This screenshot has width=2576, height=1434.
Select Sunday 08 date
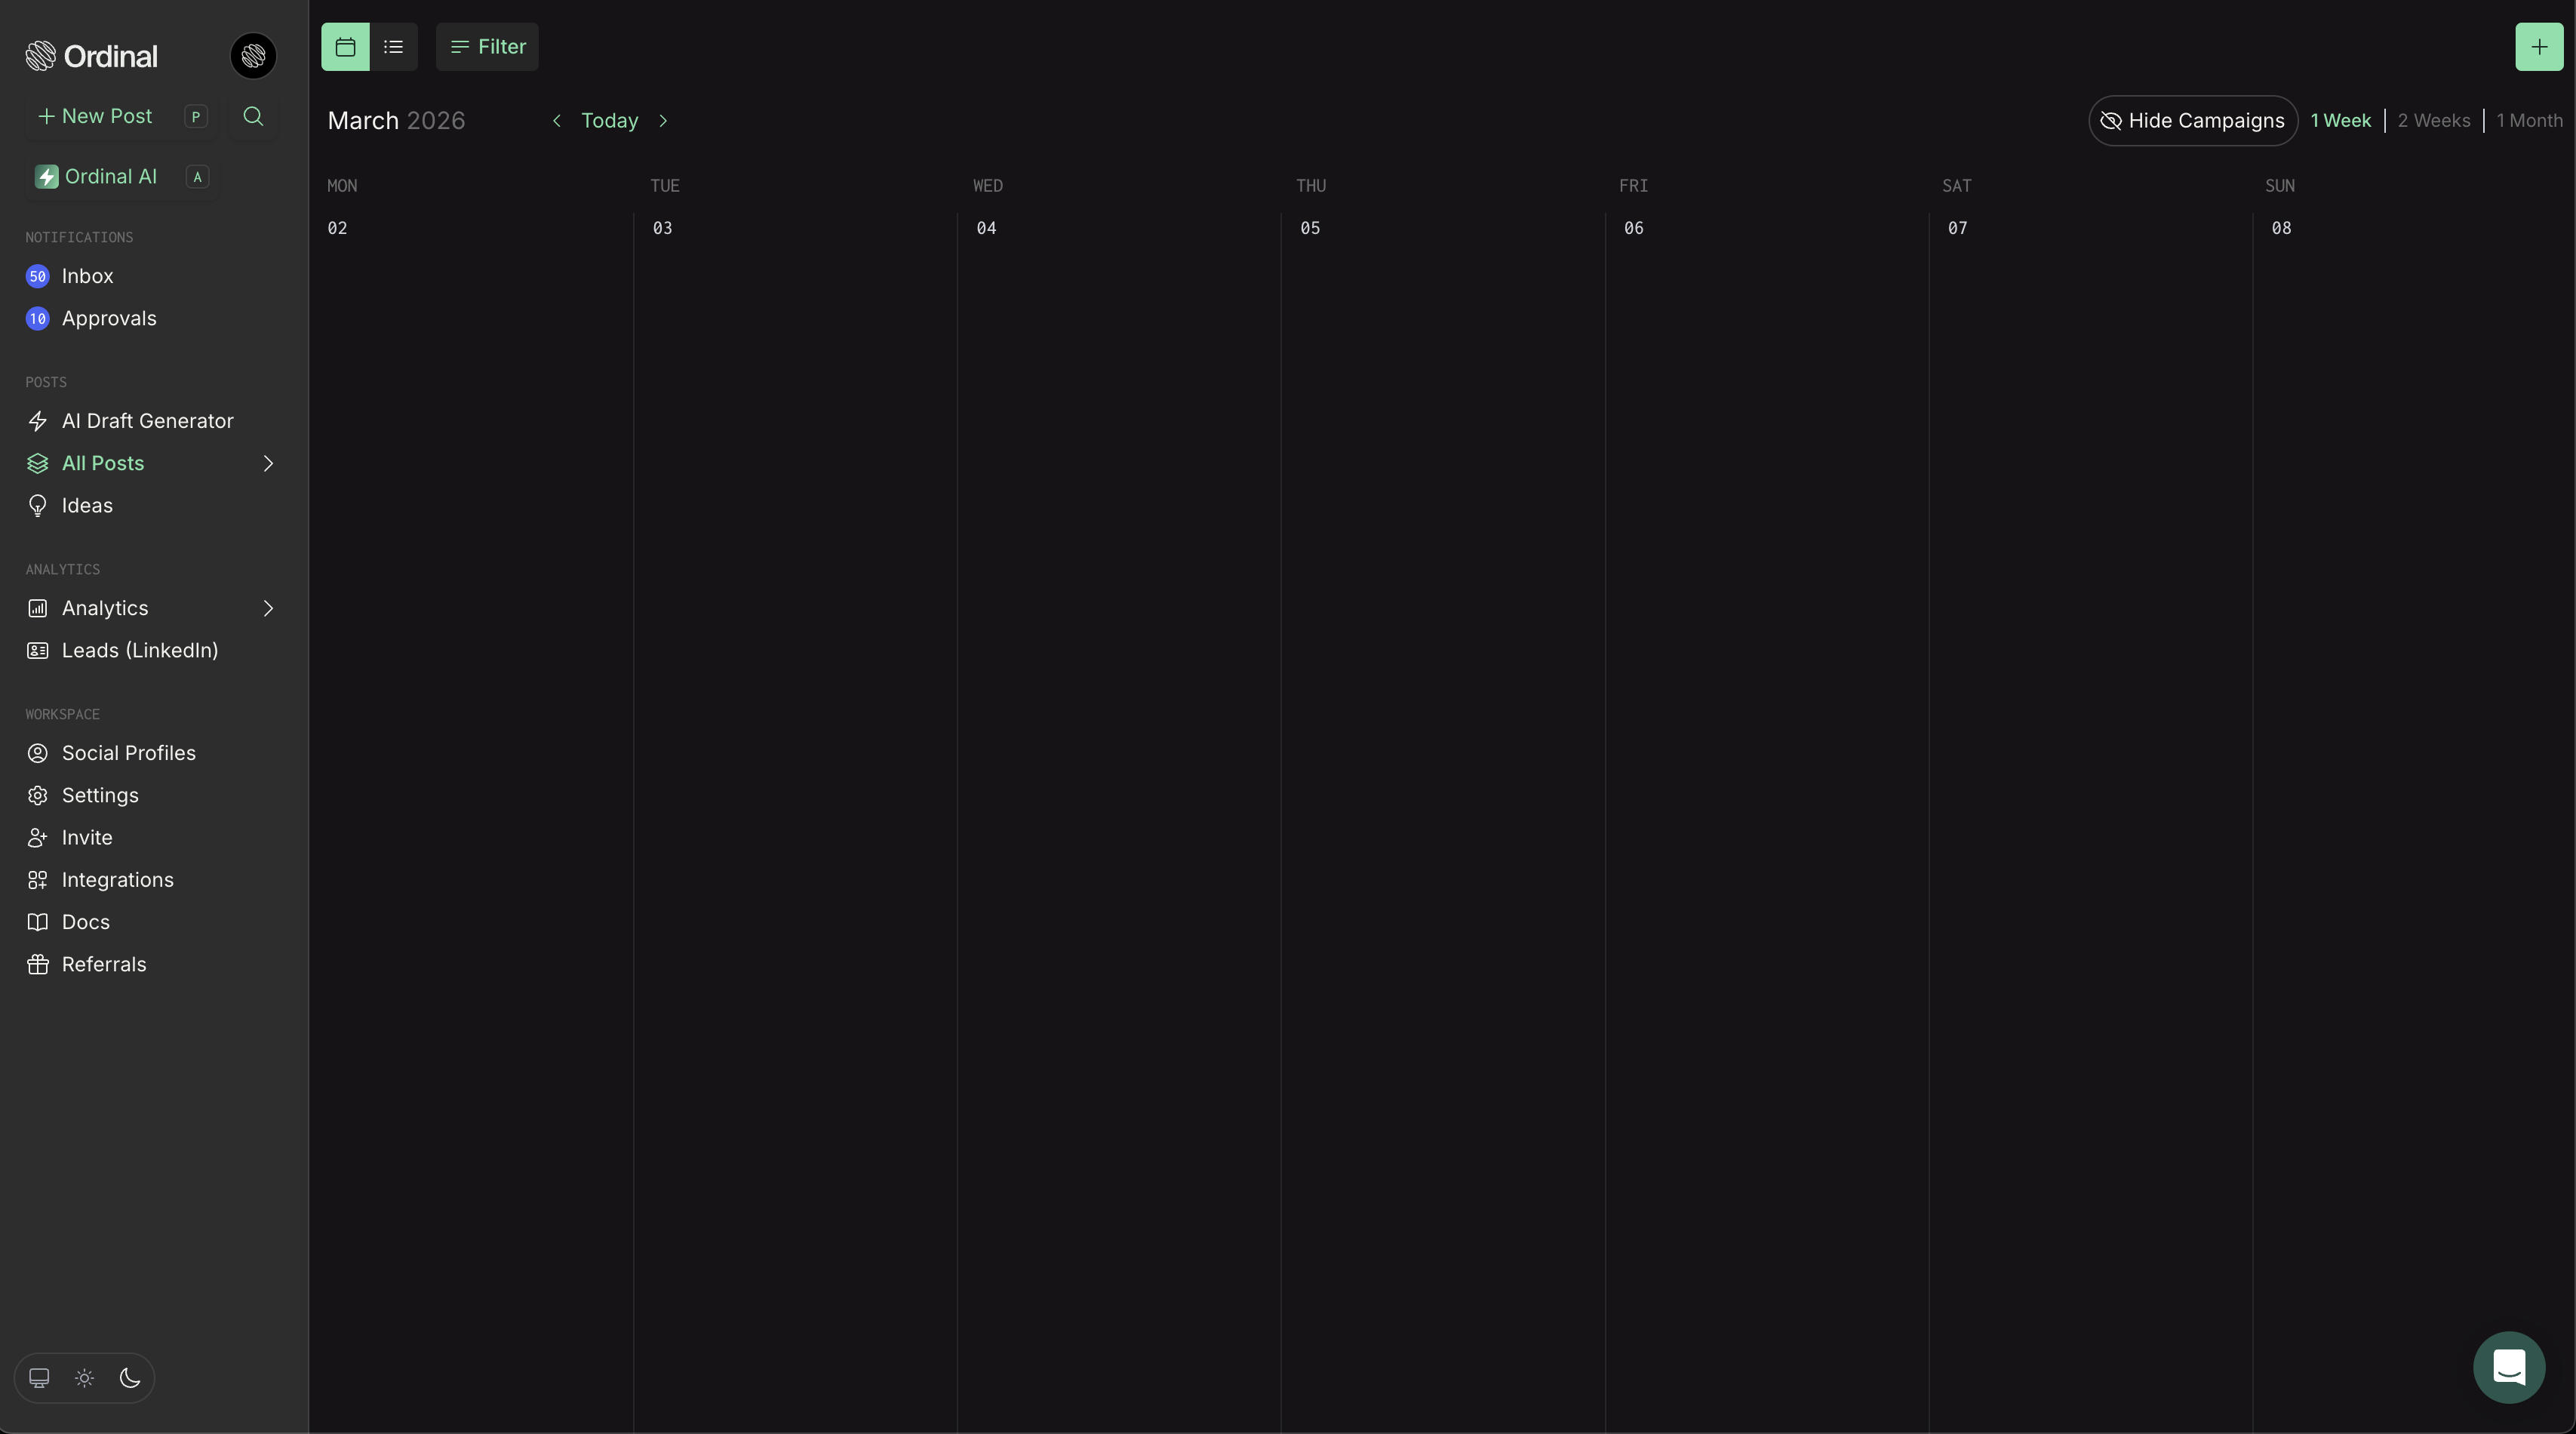point(2281,229)
